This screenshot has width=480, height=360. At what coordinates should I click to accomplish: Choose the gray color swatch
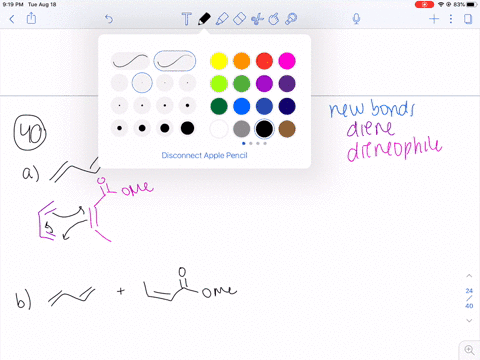point(242,129)
